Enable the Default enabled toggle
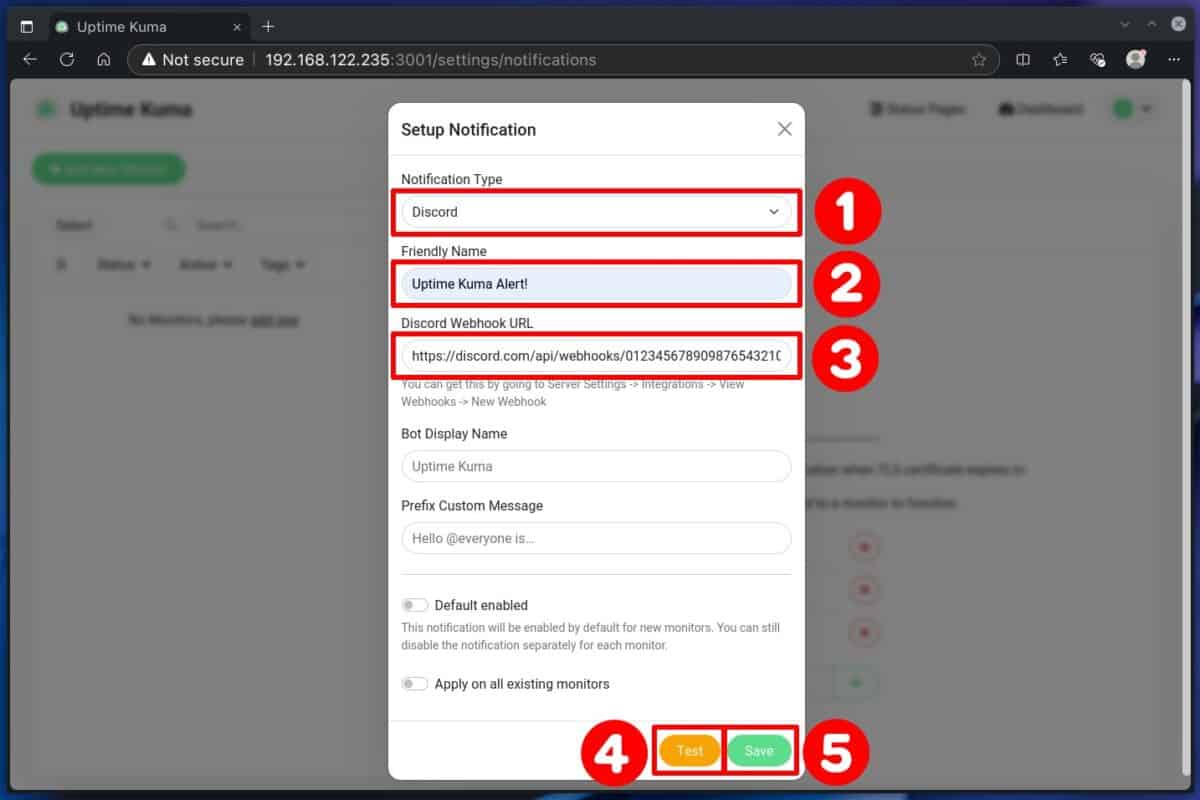 click(x=415, y=604)
